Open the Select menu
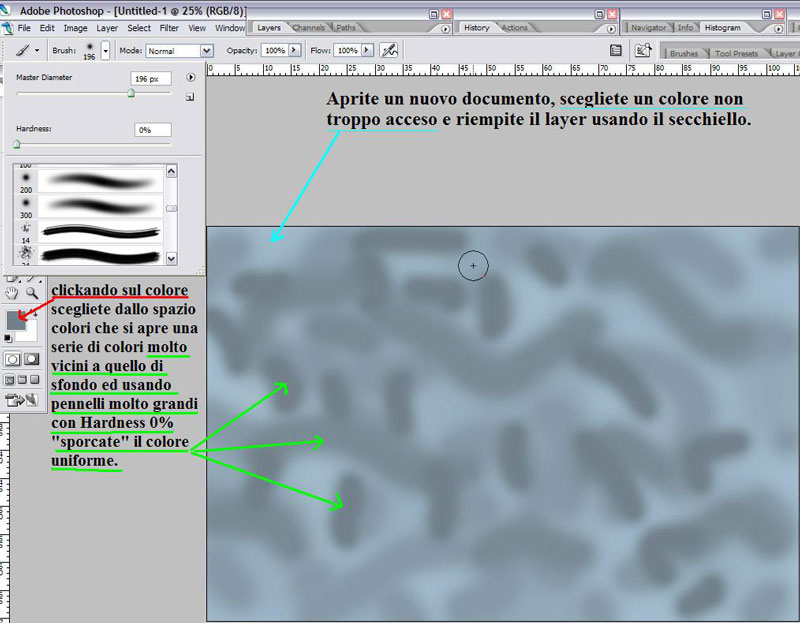The width and height of the screenshot is (800, 623). click(x=139, y=28)
